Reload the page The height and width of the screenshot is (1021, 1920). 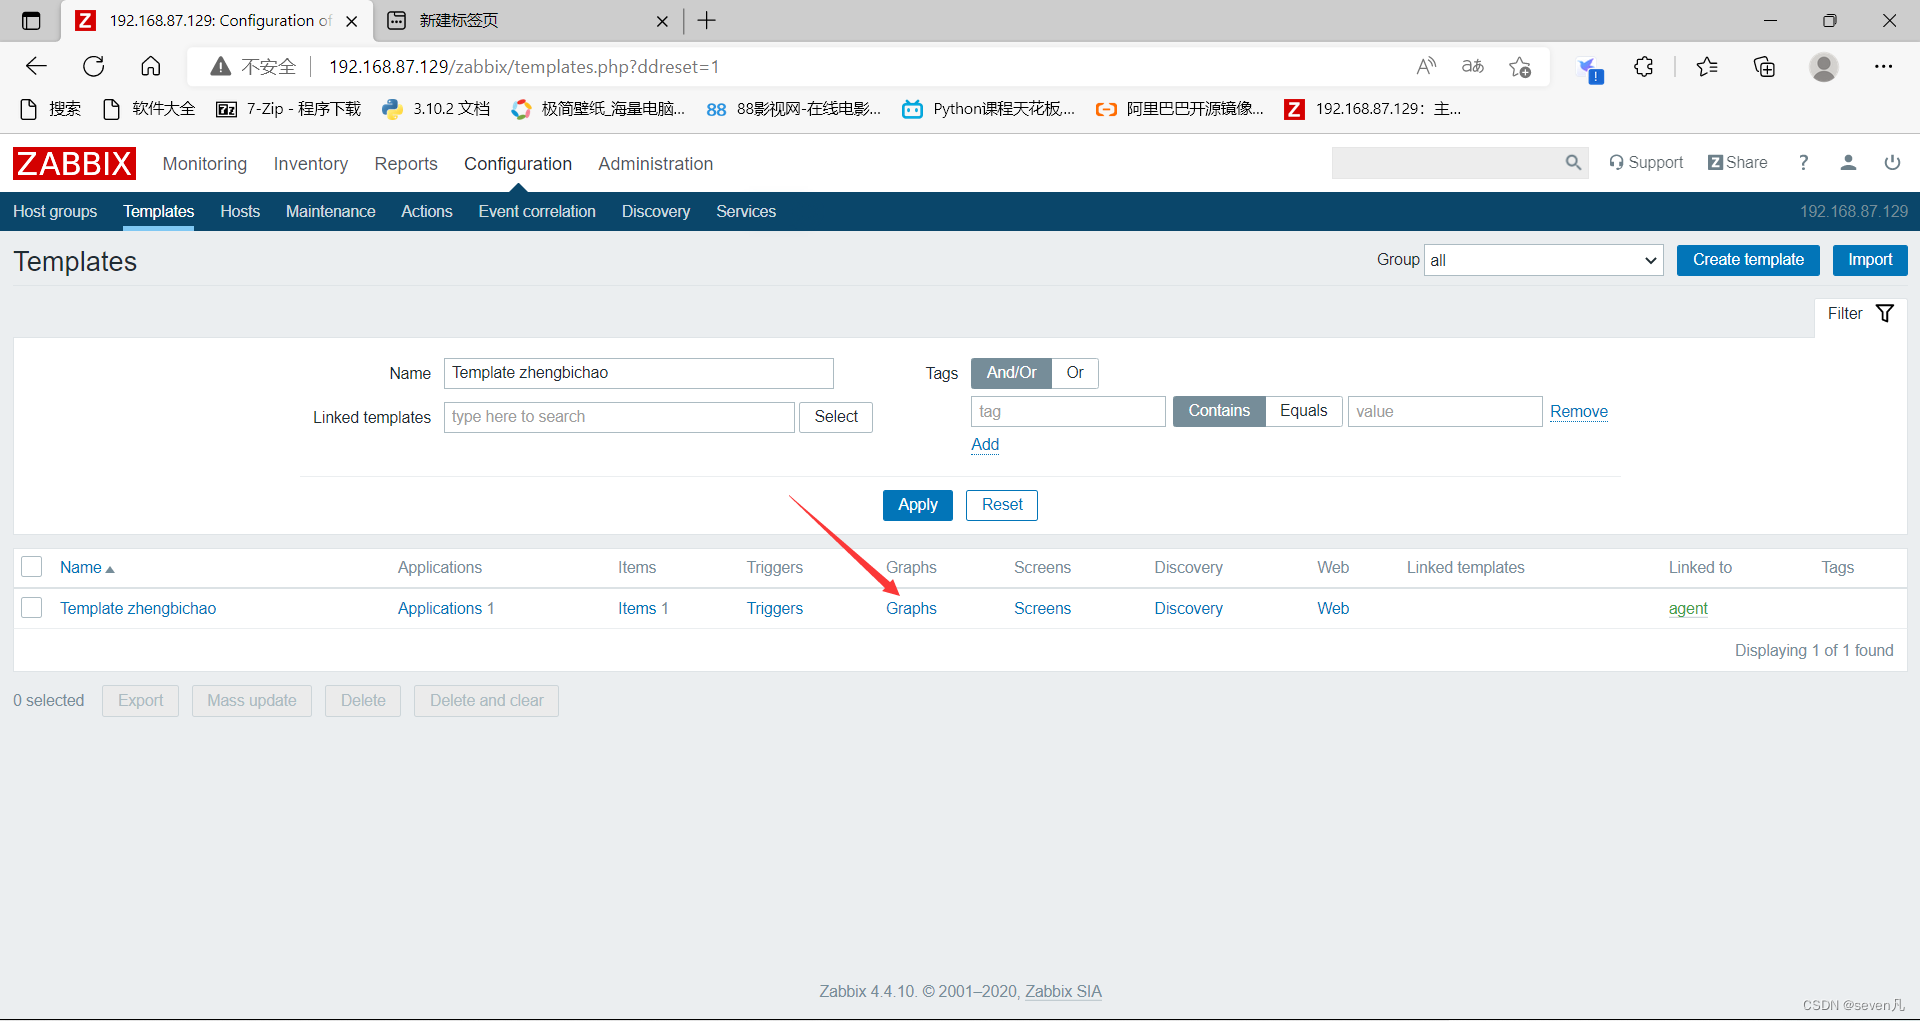(94, 67)
